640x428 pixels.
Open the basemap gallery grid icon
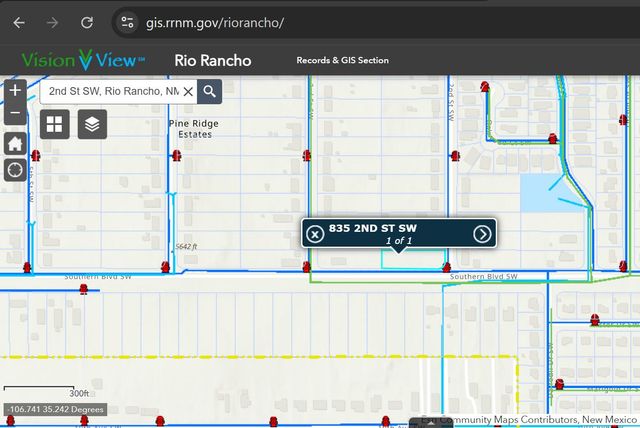tap(55, 124)
